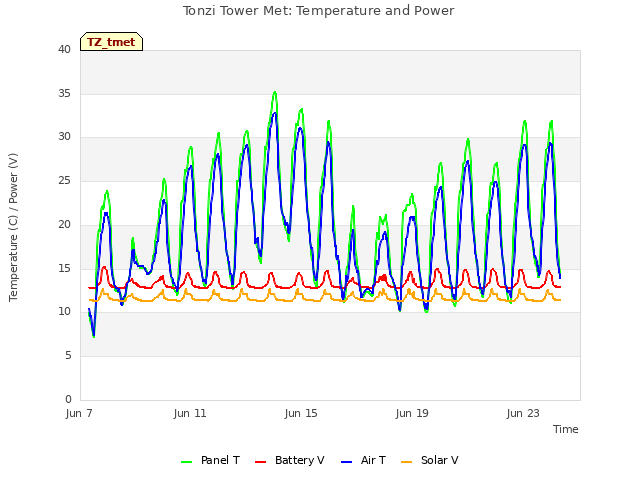Toggle the Battery V legend entry
This screenshot has height=480, width=640.
pyautogui.click(x=289, y=460)
